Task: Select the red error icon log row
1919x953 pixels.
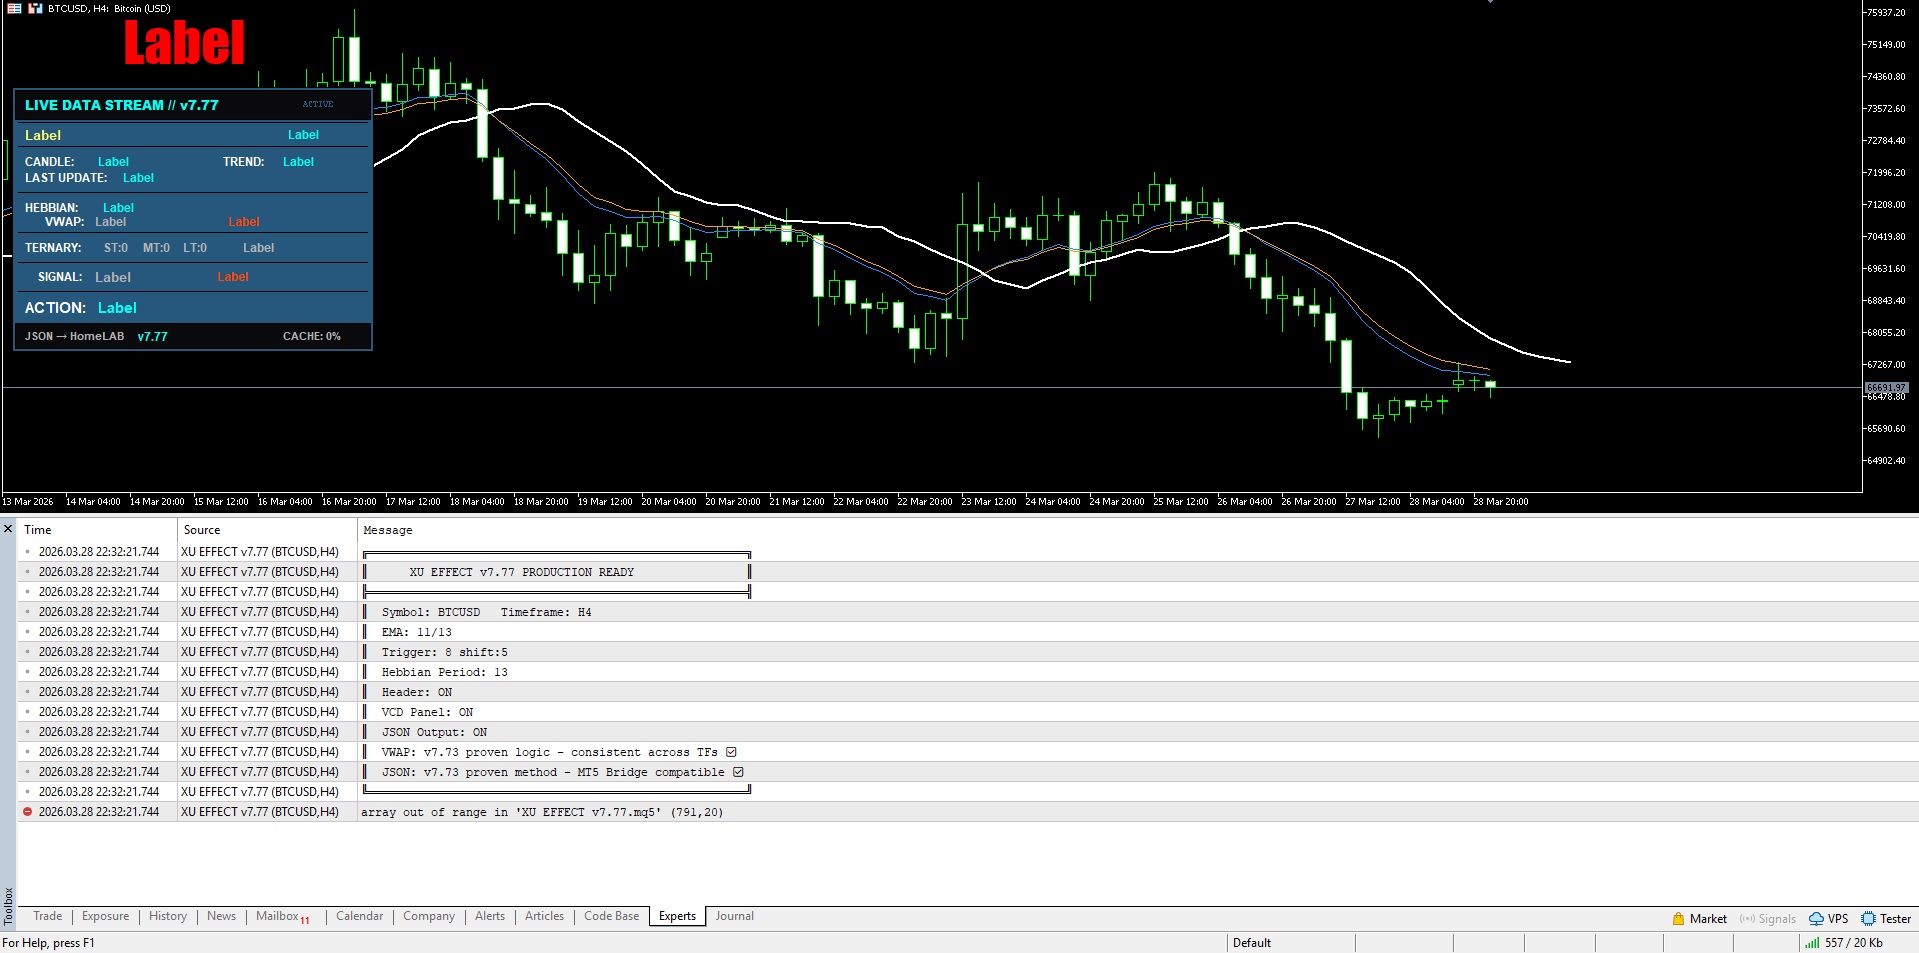Action: click(968, 812)
